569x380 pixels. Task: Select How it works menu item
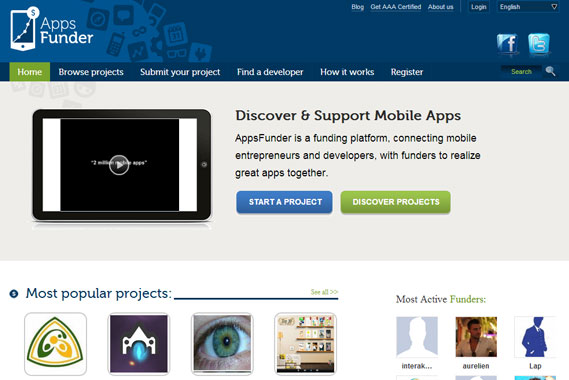[x=347, y=72]
